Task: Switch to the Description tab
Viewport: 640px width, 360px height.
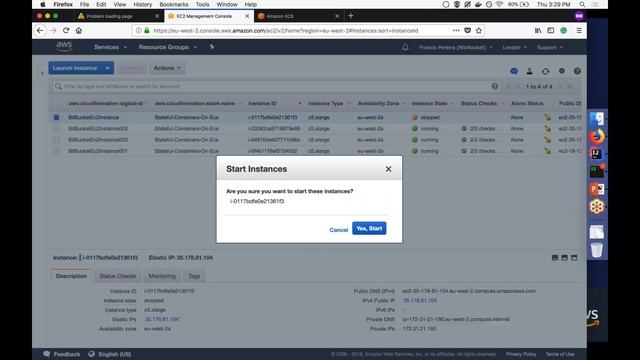Action: pos(71,276)
